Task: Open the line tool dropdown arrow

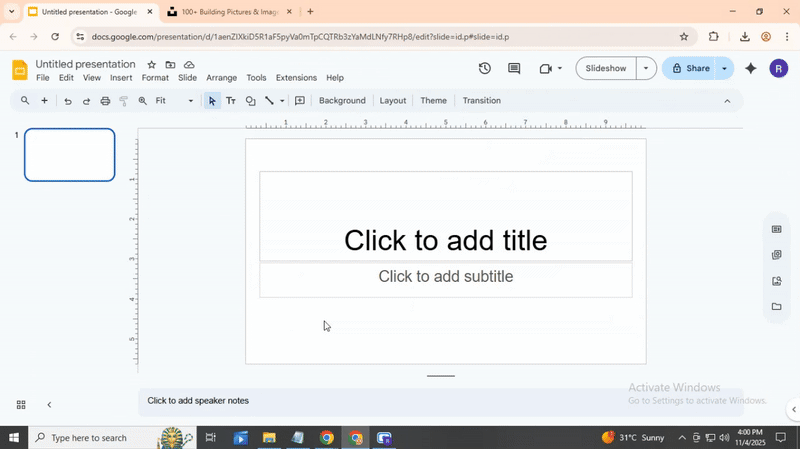Action: (x=282, y=101)
